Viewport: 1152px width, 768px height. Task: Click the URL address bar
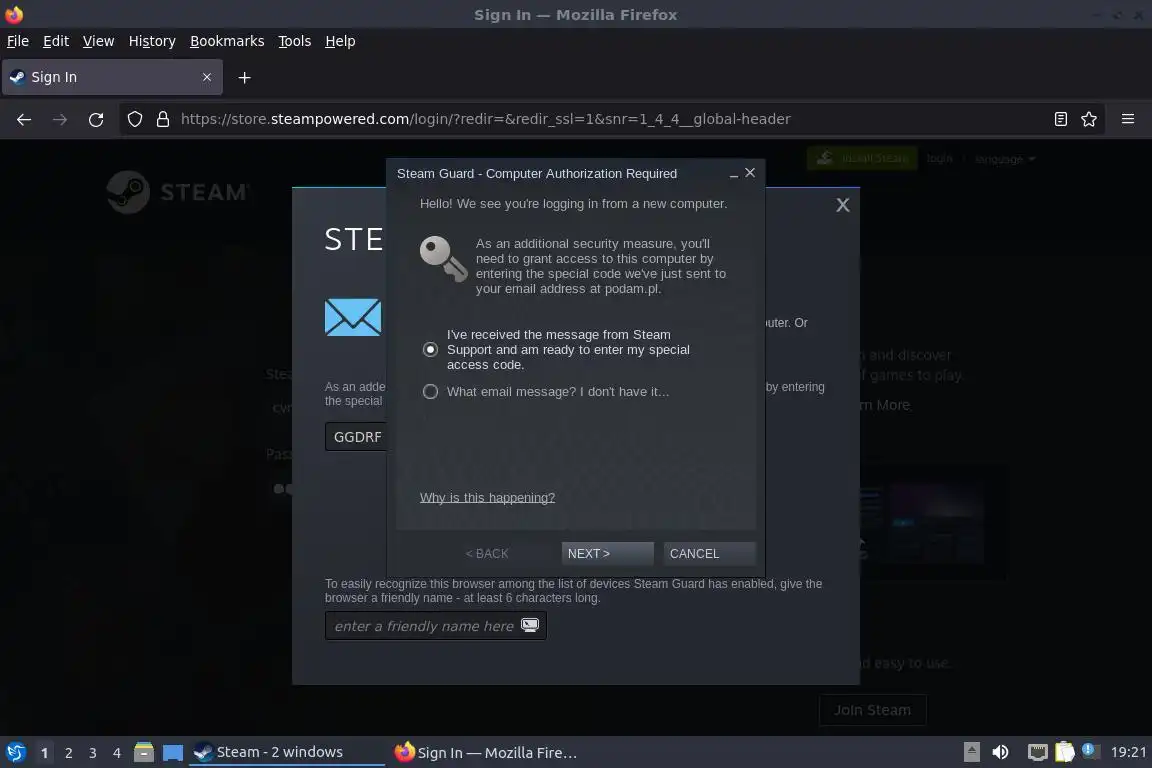610,119
